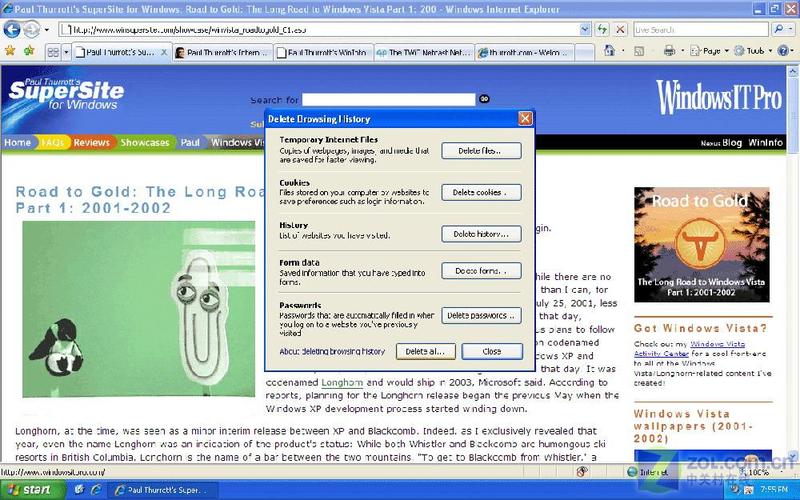
Task: Open the Quick Tabs grid icon
Action: coord(53,52)
